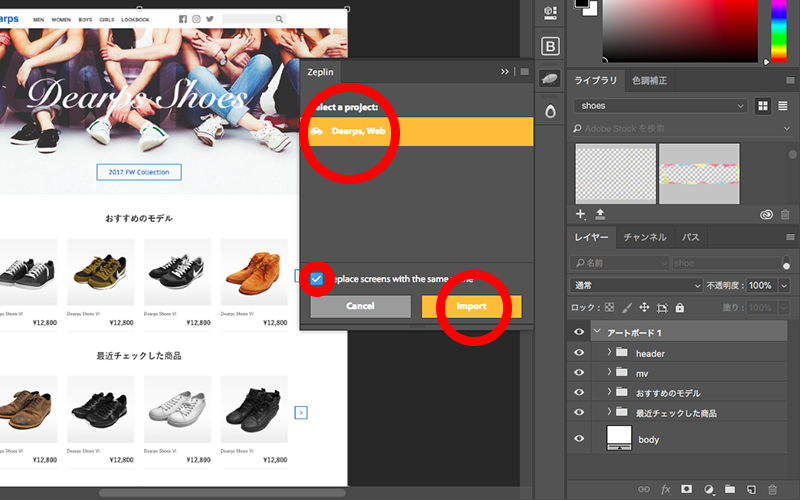Image resolution: width=800 pixels, height=500 pixels.
Task: Switch to the チャンネル tab
Action: [644, 238]
